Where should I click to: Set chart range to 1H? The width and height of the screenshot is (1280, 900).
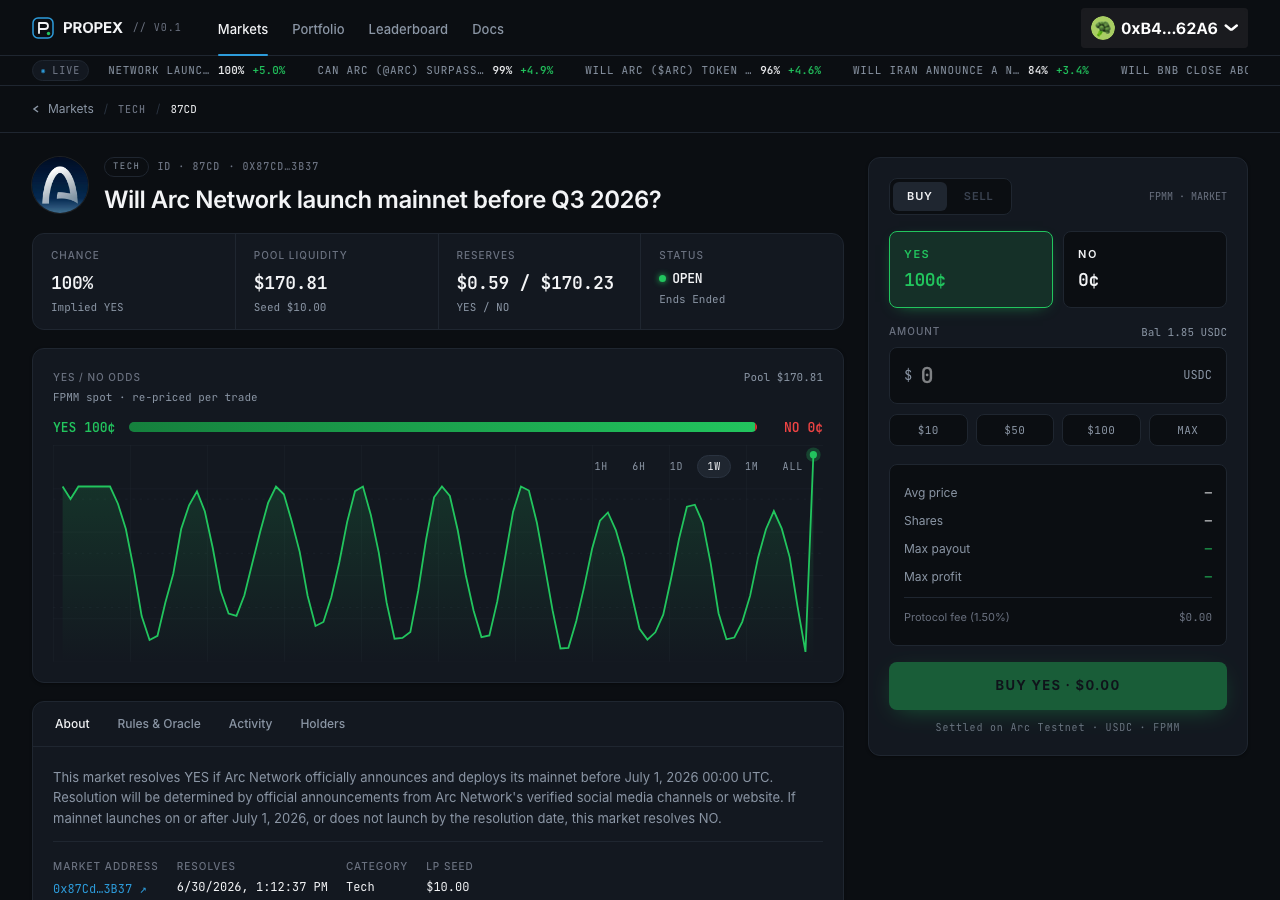601,467
